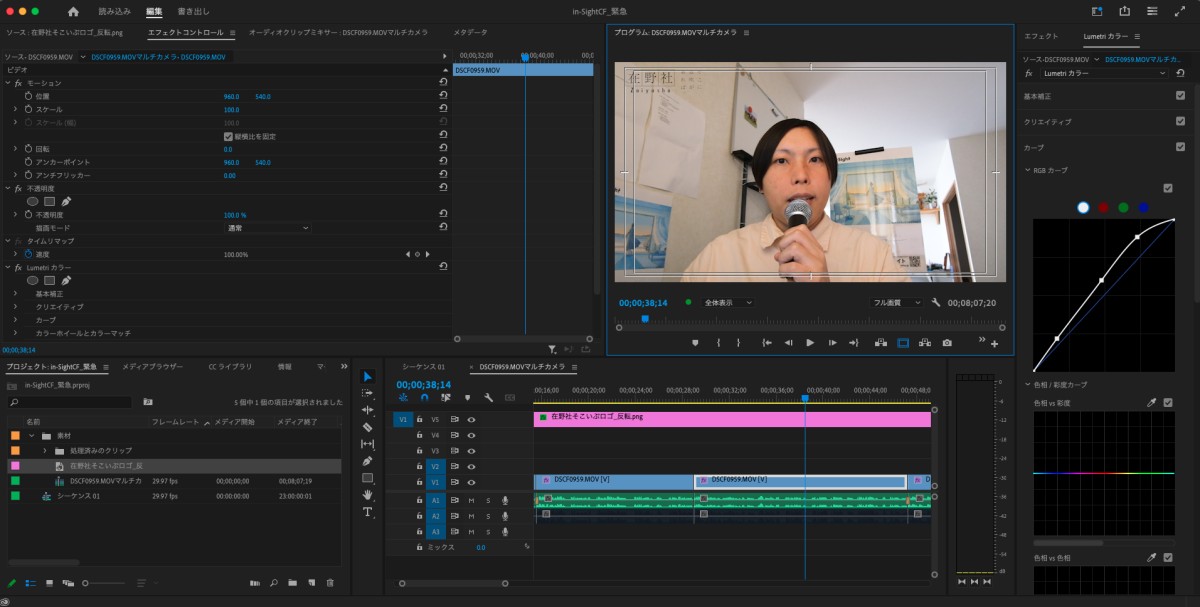
Task: Select the Razor tool in the toolbar
Action: (x=367, y=427)
